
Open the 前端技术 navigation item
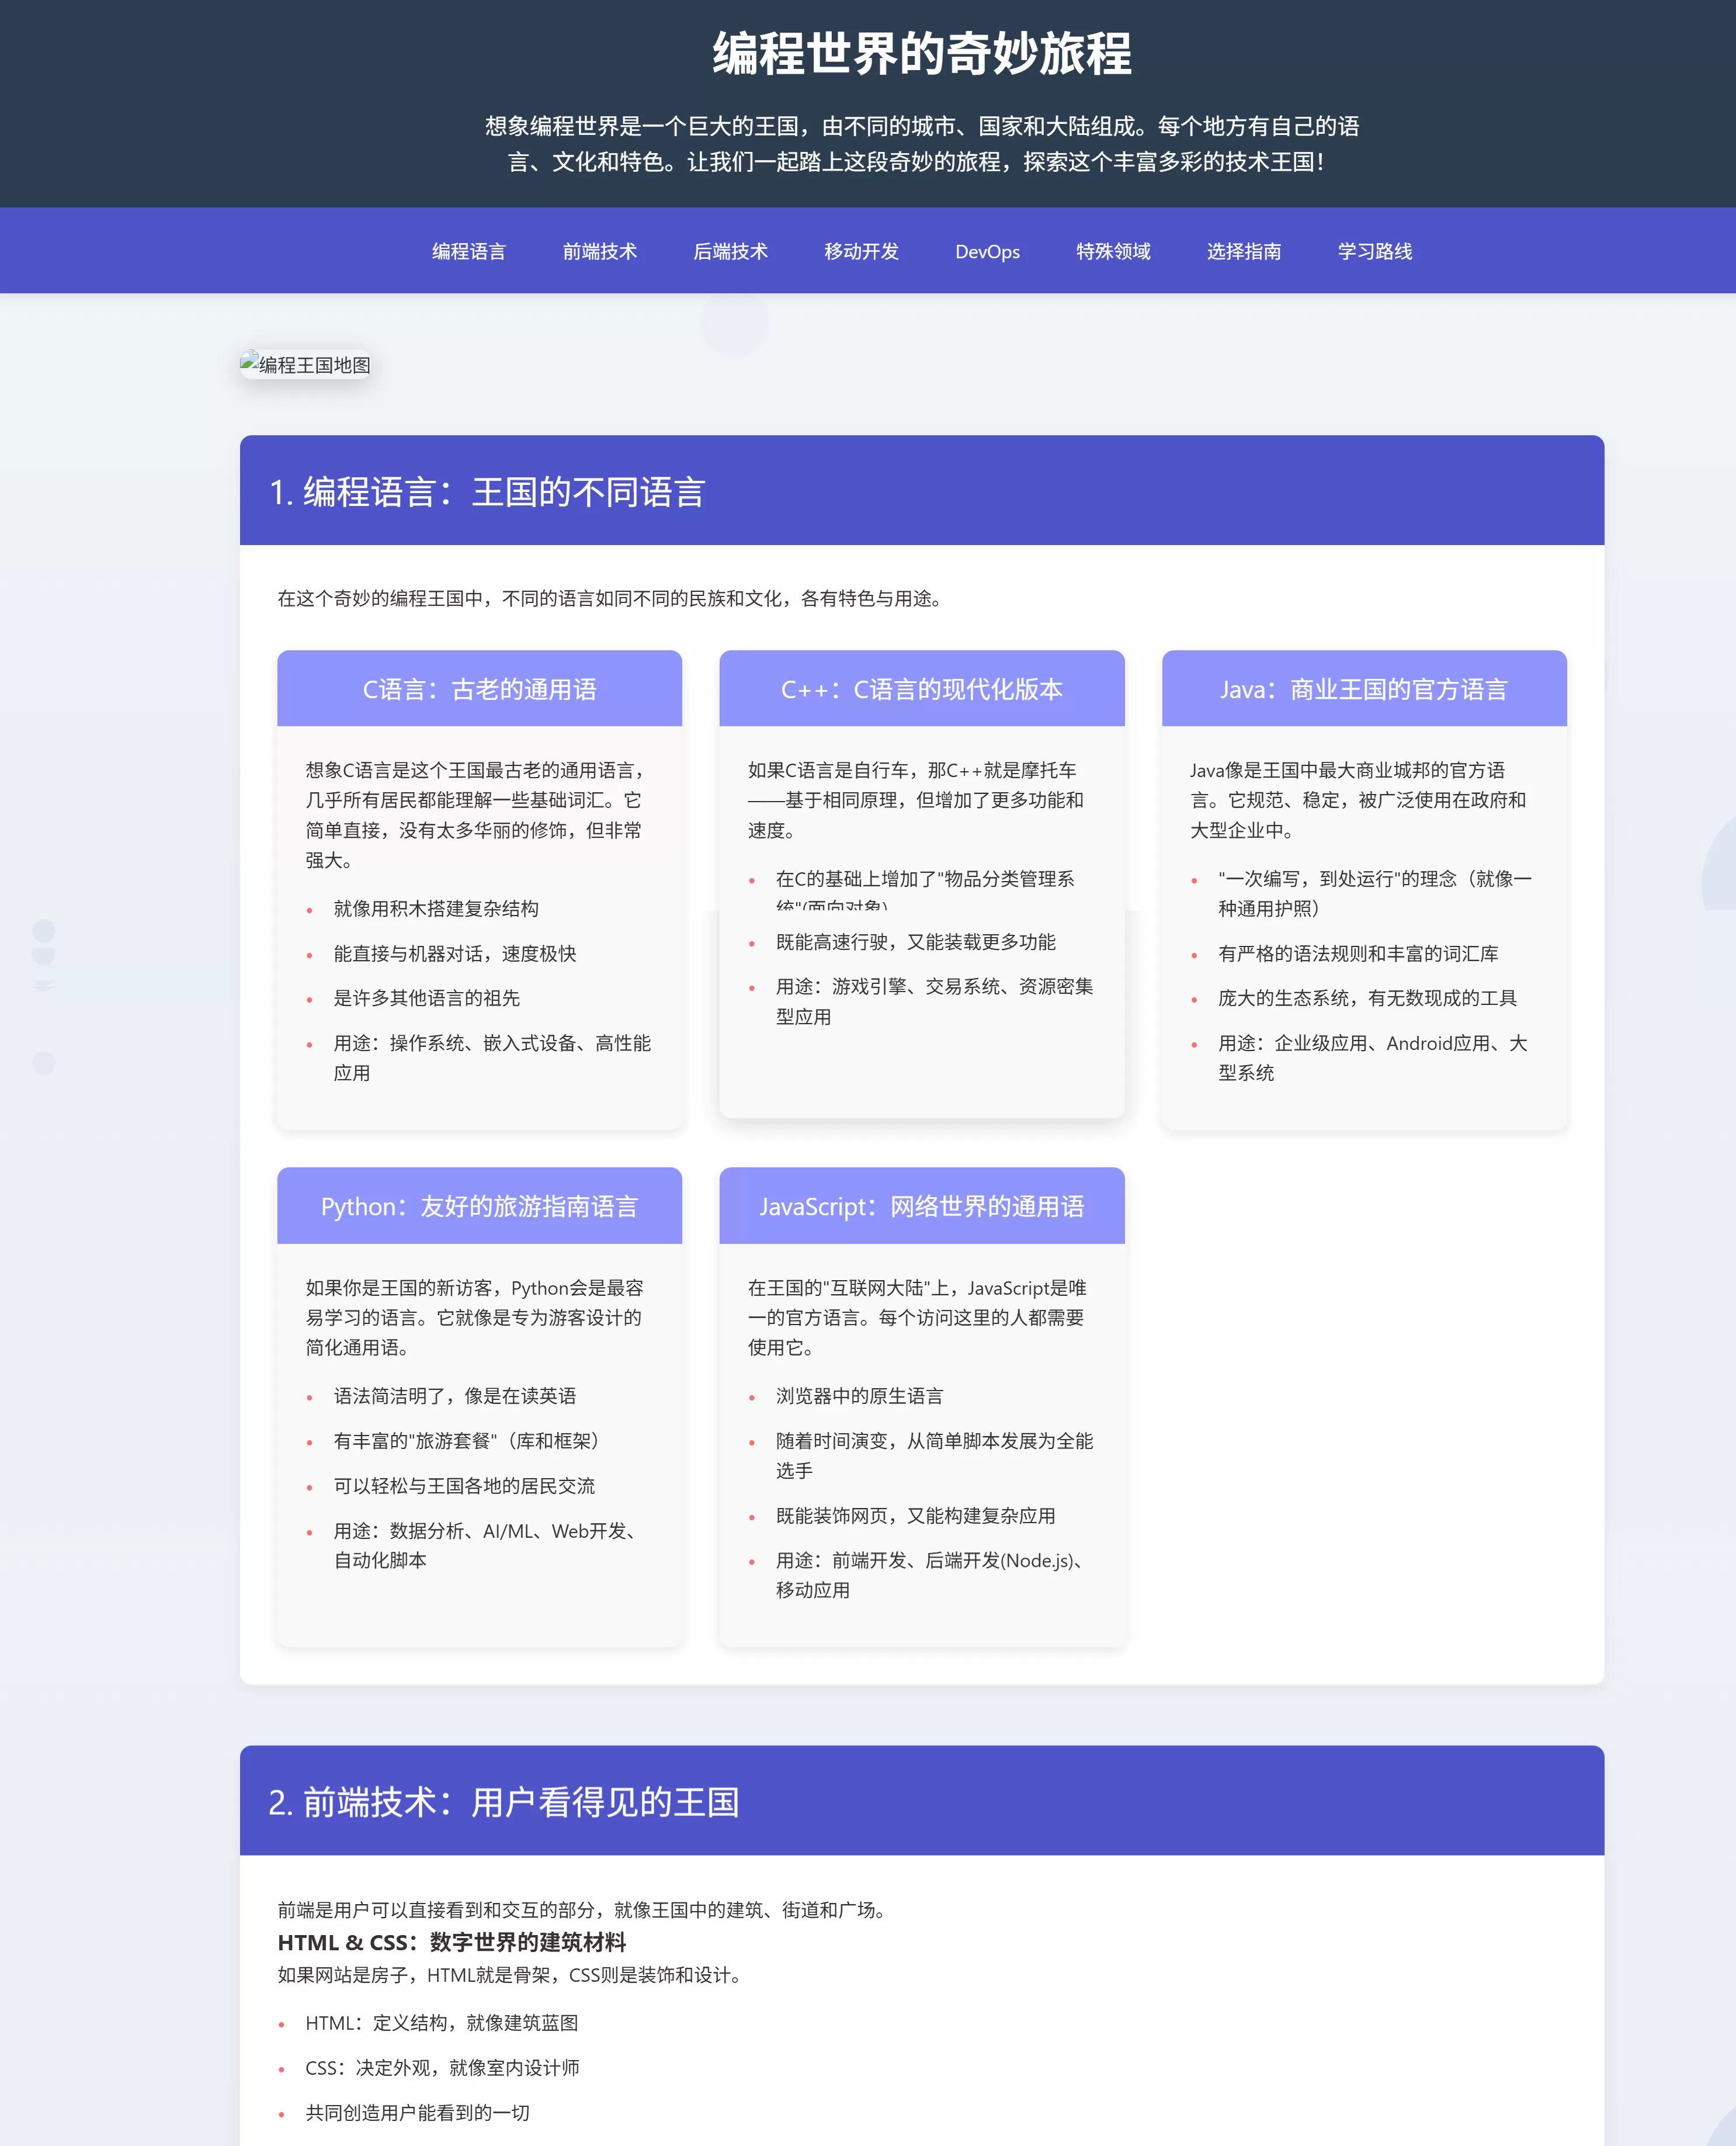click(x=599, y=251)
